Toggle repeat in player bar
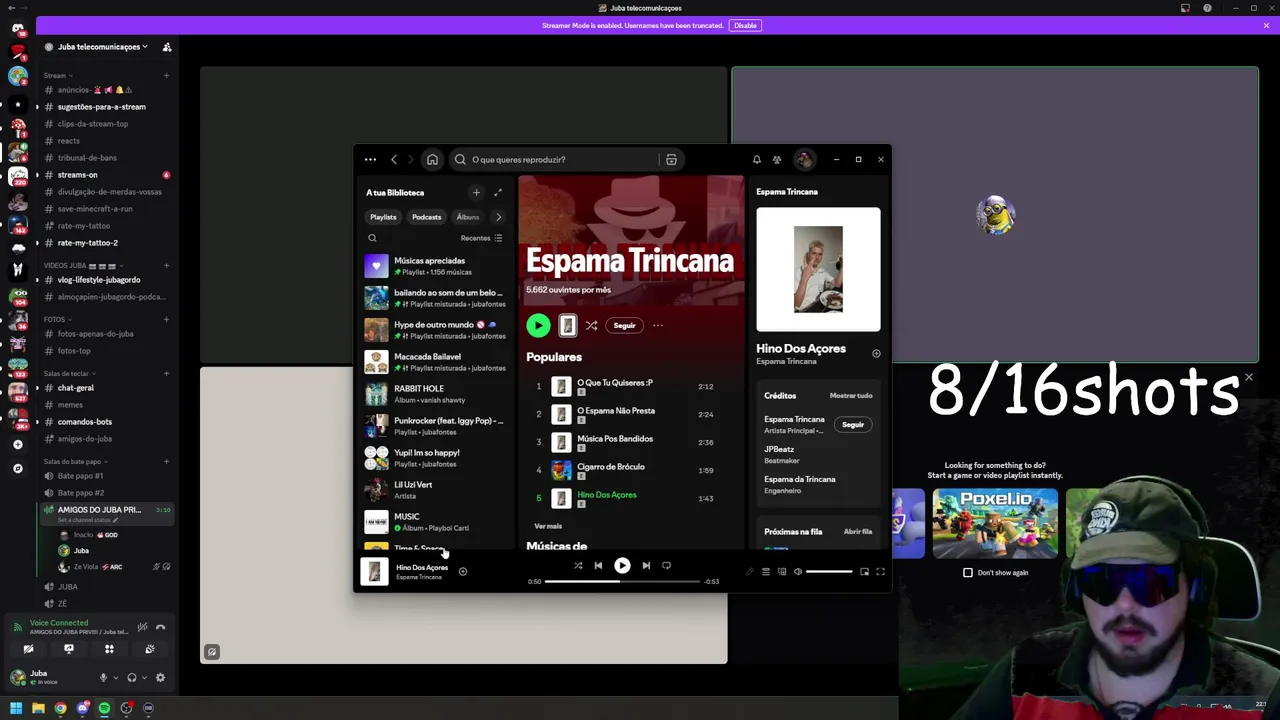The height and width of the screenshot is (720, 1280). tap(667, 566)
